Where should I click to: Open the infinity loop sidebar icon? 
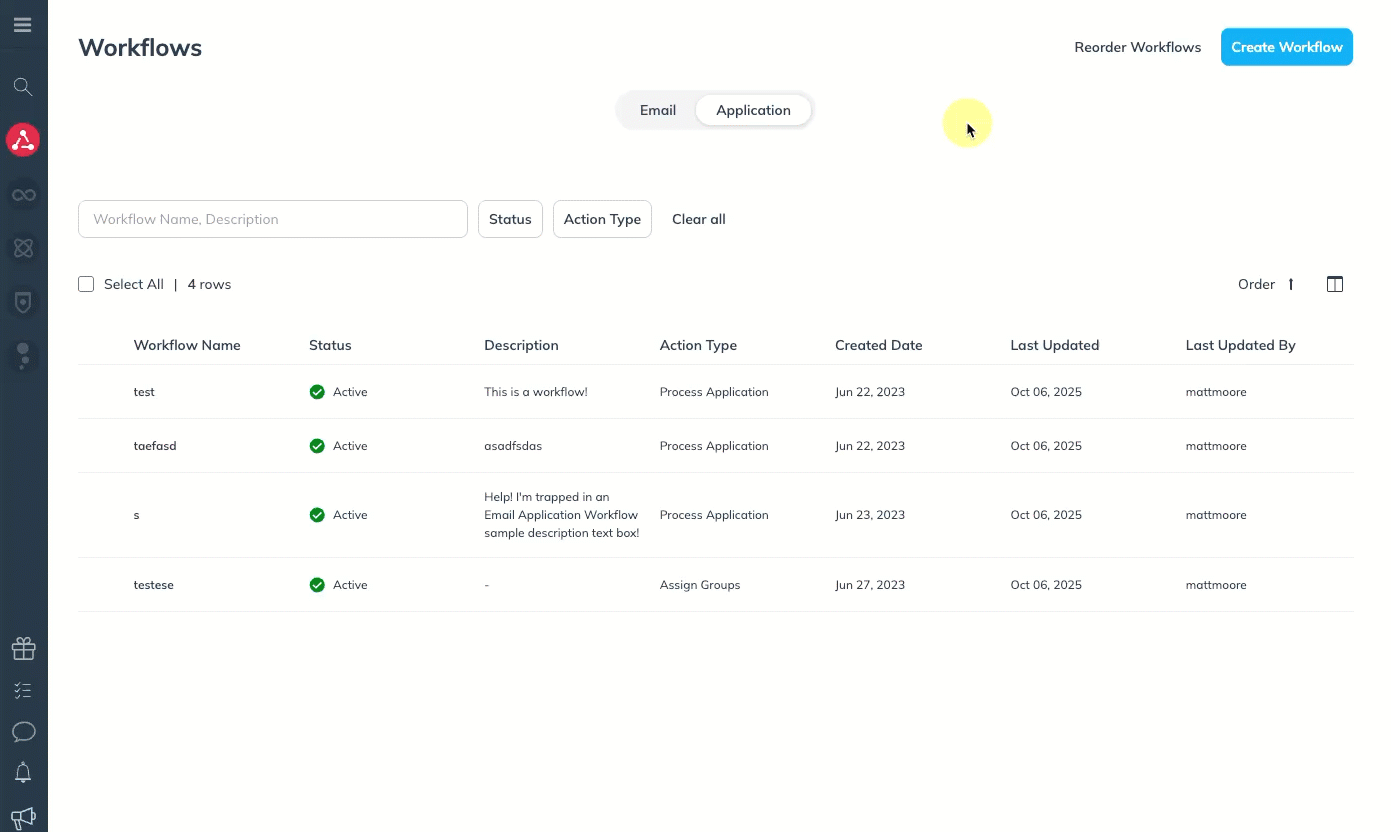coord(23,194)
